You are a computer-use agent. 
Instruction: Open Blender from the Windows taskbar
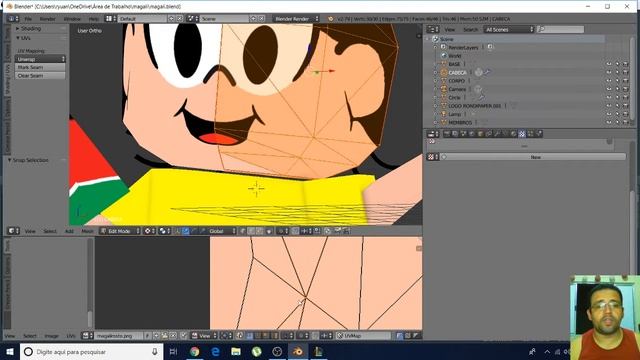(x=298, y=351)
